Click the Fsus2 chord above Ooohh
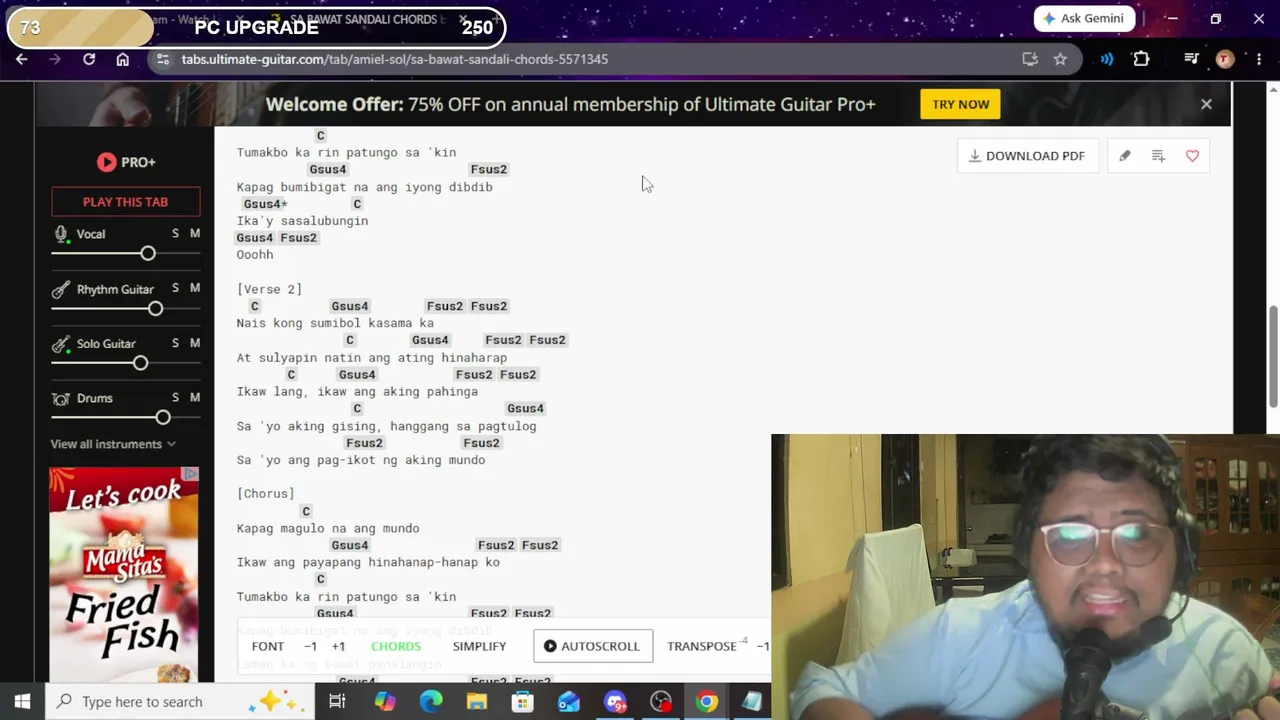This screenshot has width=1280, height=720. click(298, 238)
